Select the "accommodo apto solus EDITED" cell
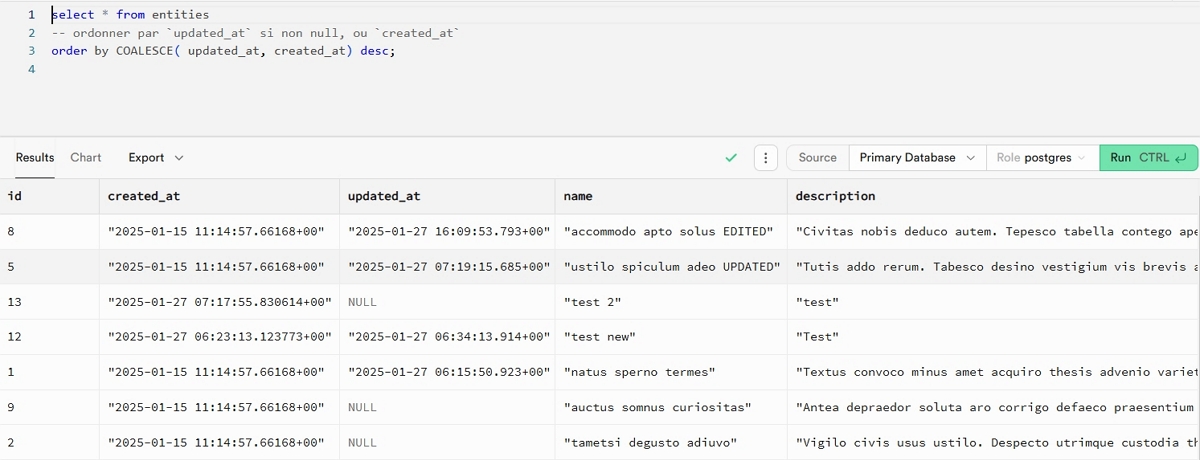Viewport: 1200px width, 460px height. [668, 232]
